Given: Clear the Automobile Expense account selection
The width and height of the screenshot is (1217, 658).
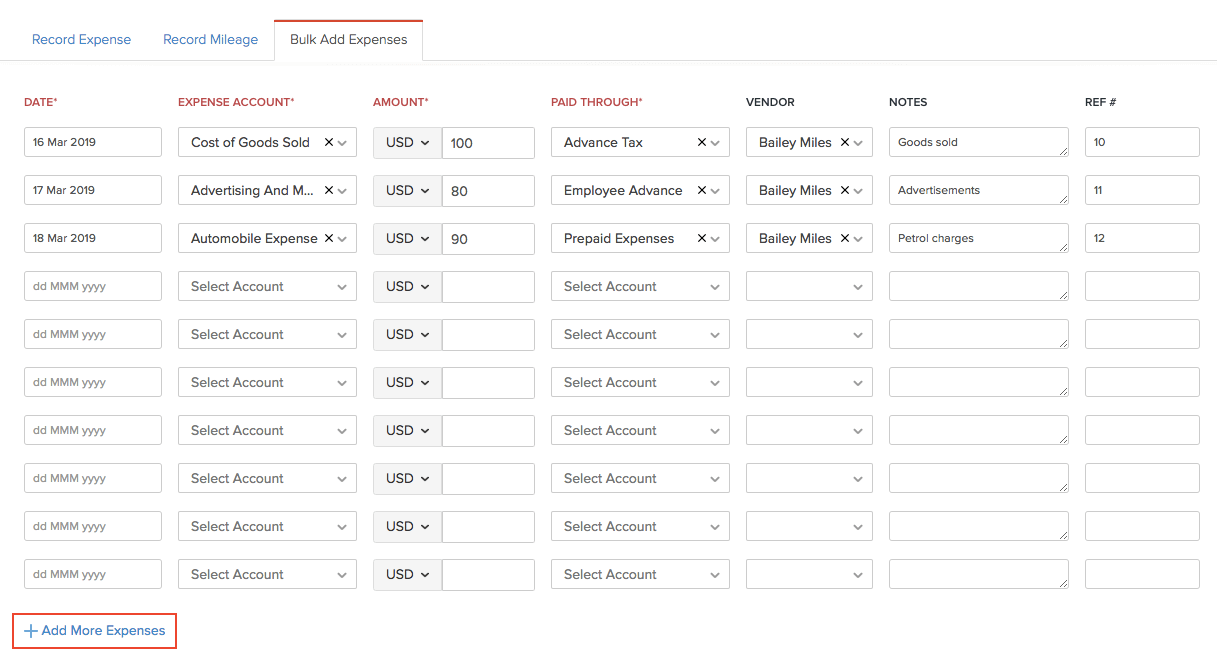Looking at the screenshot, I should pyautogui.click(x=327, y=238).
